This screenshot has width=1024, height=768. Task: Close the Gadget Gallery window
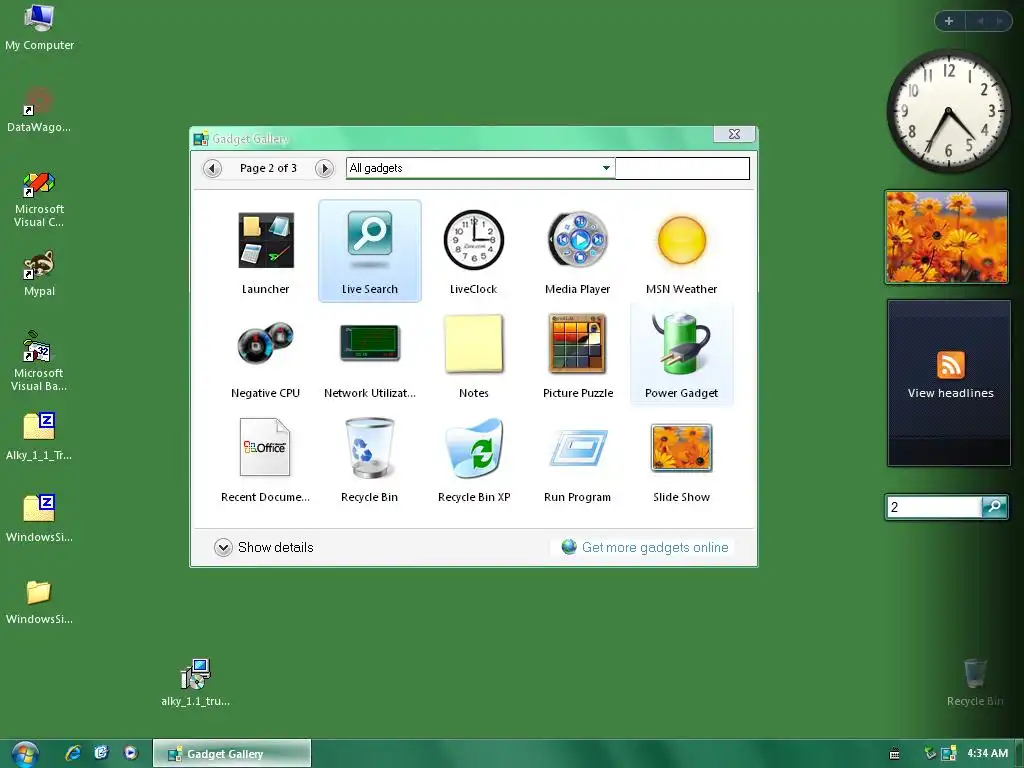(x=734, y=134)
